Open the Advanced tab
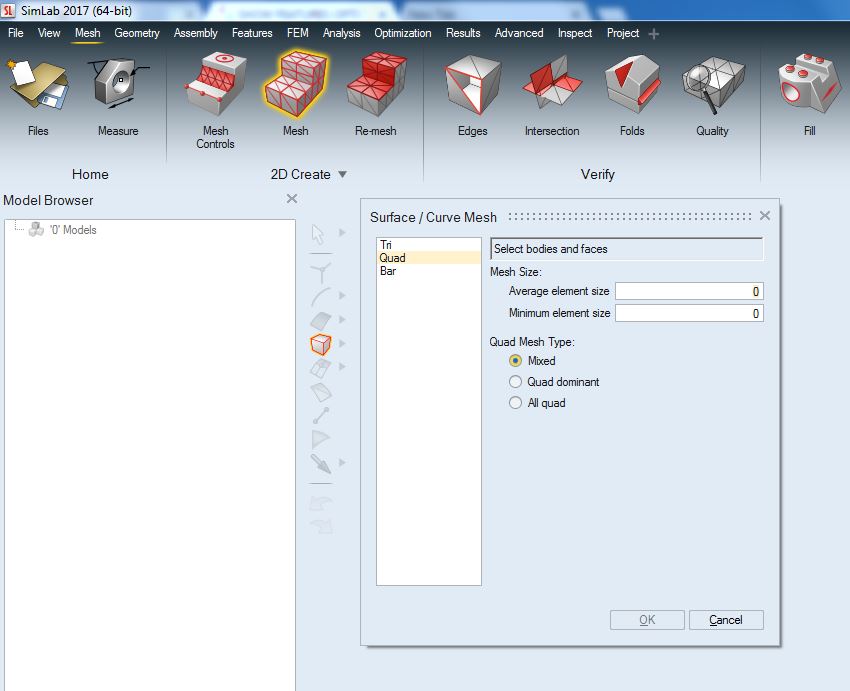 coord(519,33)
